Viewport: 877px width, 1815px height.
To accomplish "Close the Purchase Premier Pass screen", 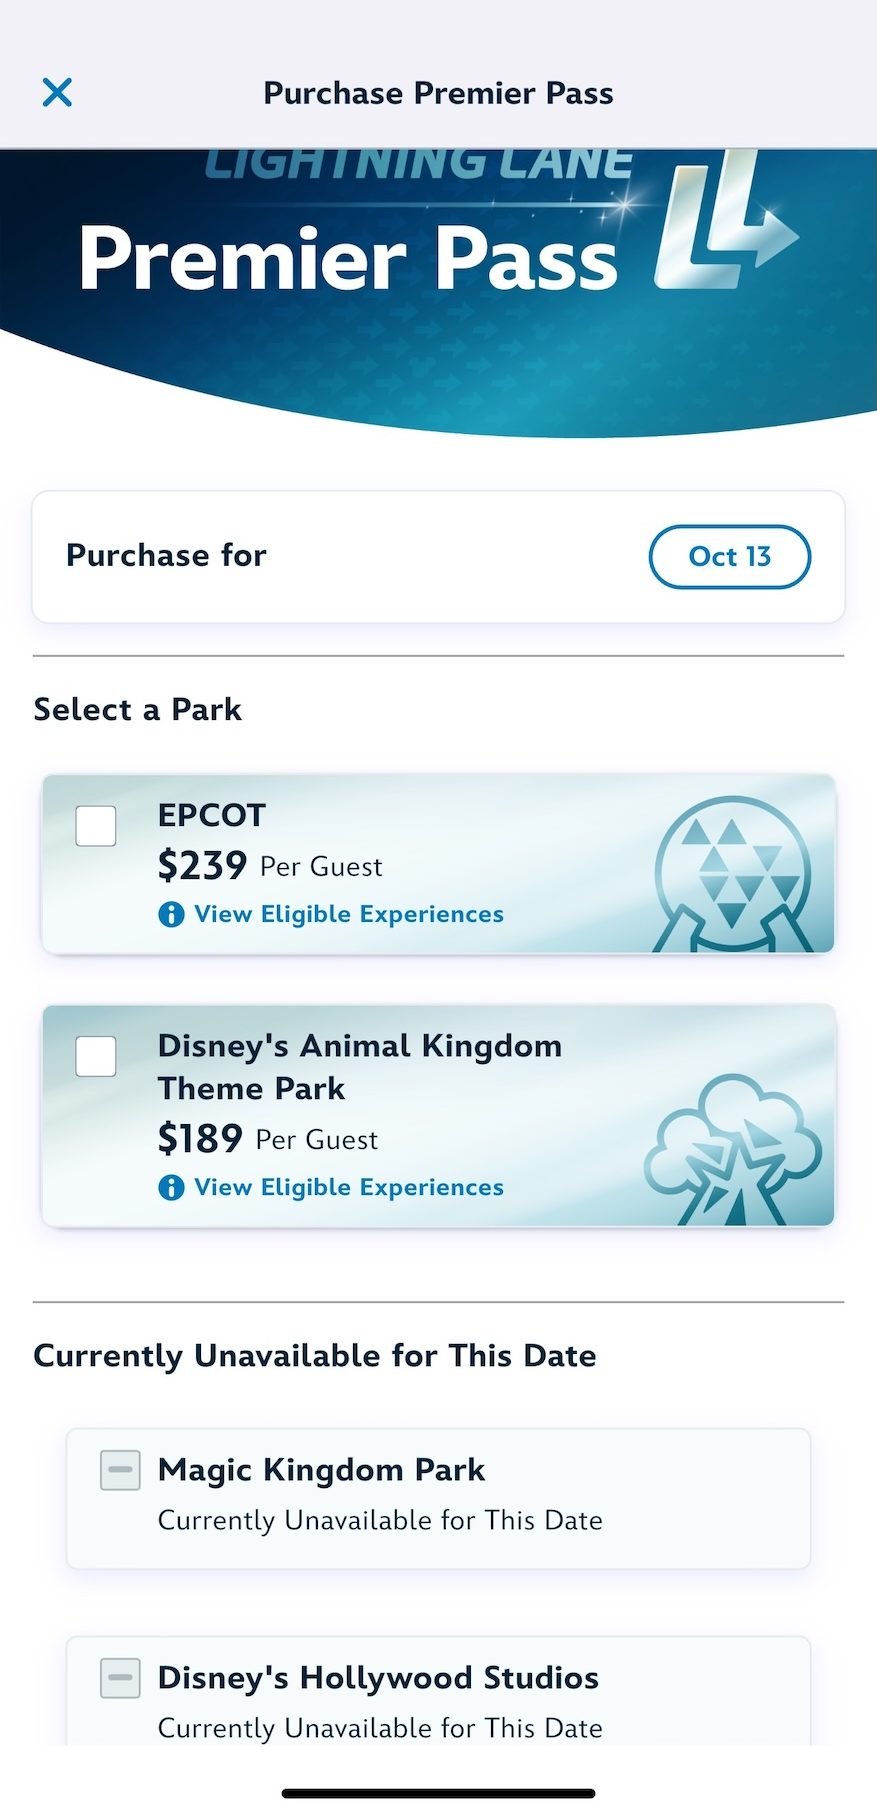I will 57,93.
